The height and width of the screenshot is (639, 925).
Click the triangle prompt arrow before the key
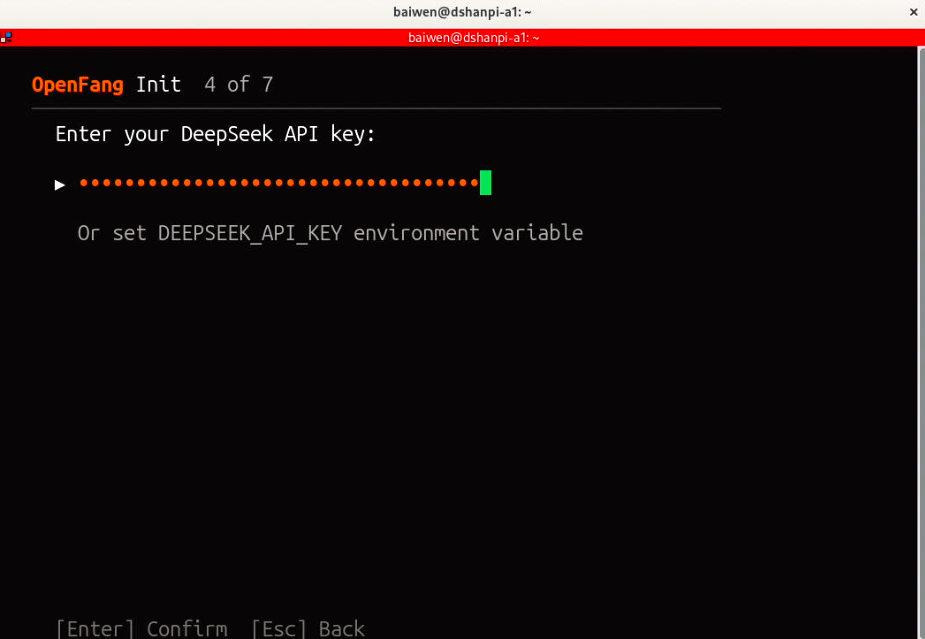pyautogui.click(x=60, y=184)
